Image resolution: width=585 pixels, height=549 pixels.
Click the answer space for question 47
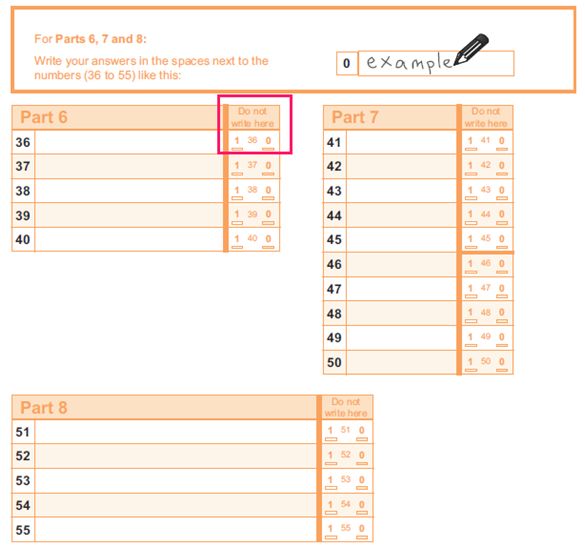tap(401, 289)
